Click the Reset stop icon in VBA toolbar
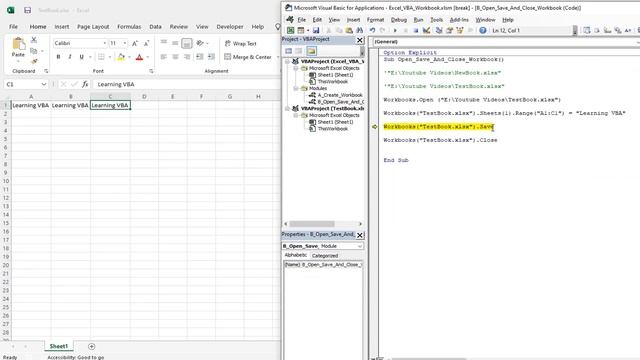This screenshot has height=360, width=640. 416,30
